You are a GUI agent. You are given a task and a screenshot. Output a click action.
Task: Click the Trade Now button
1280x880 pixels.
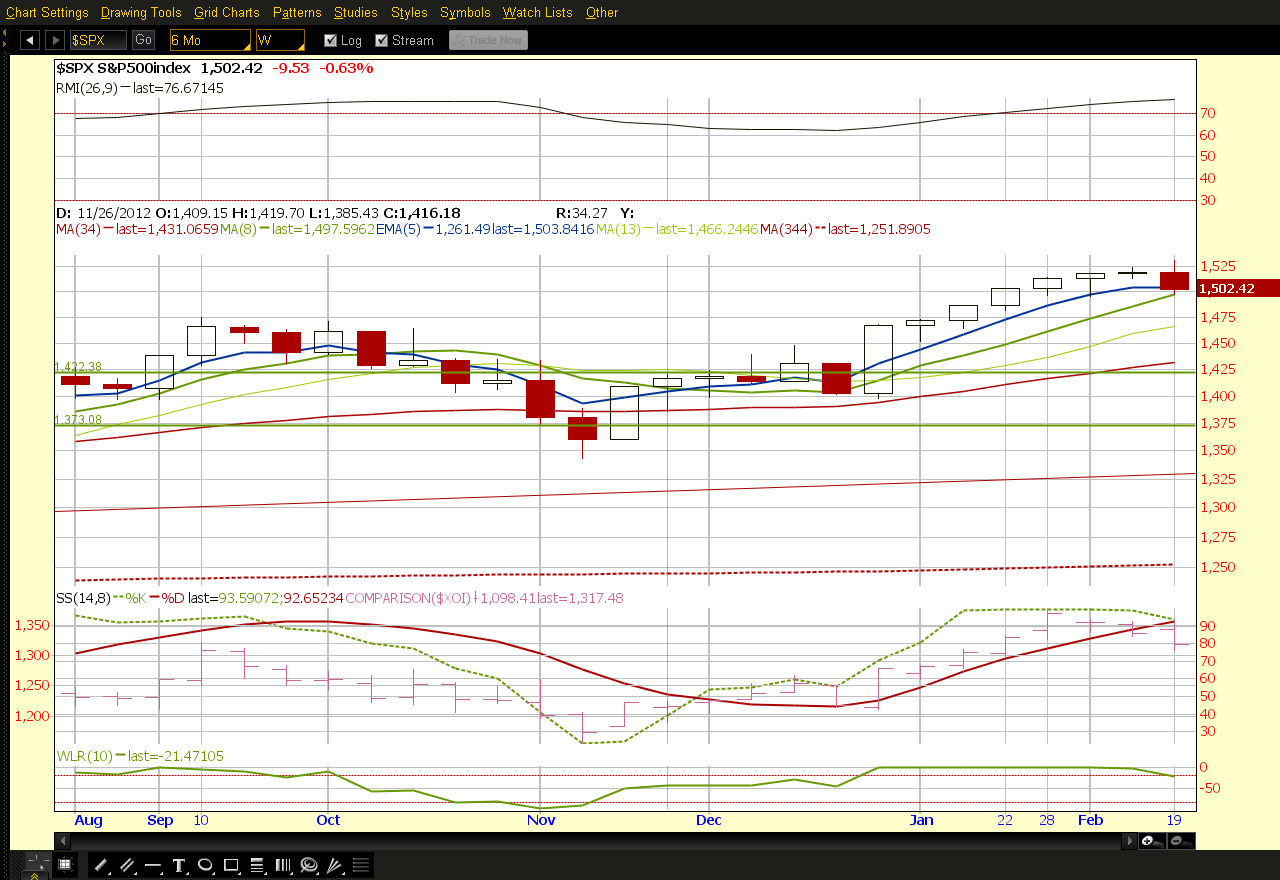(x=488, y=40)
